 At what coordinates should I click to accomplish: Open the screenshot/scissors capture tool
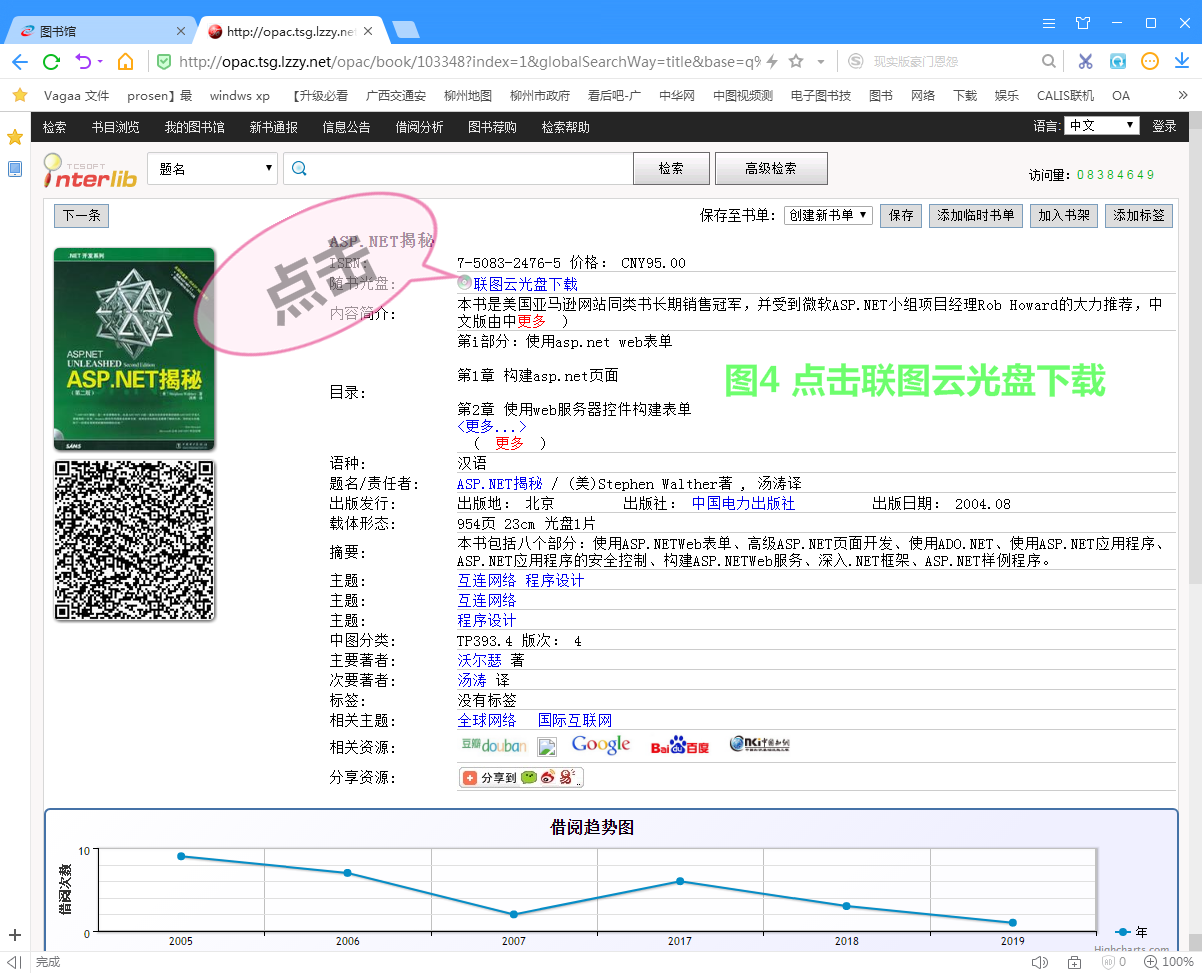1085,61
